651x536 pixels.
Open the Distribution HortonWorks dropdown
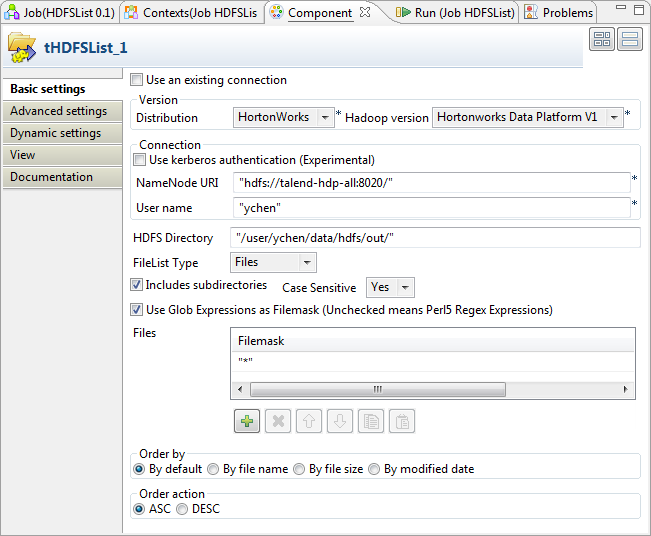(x=326, y=118)
